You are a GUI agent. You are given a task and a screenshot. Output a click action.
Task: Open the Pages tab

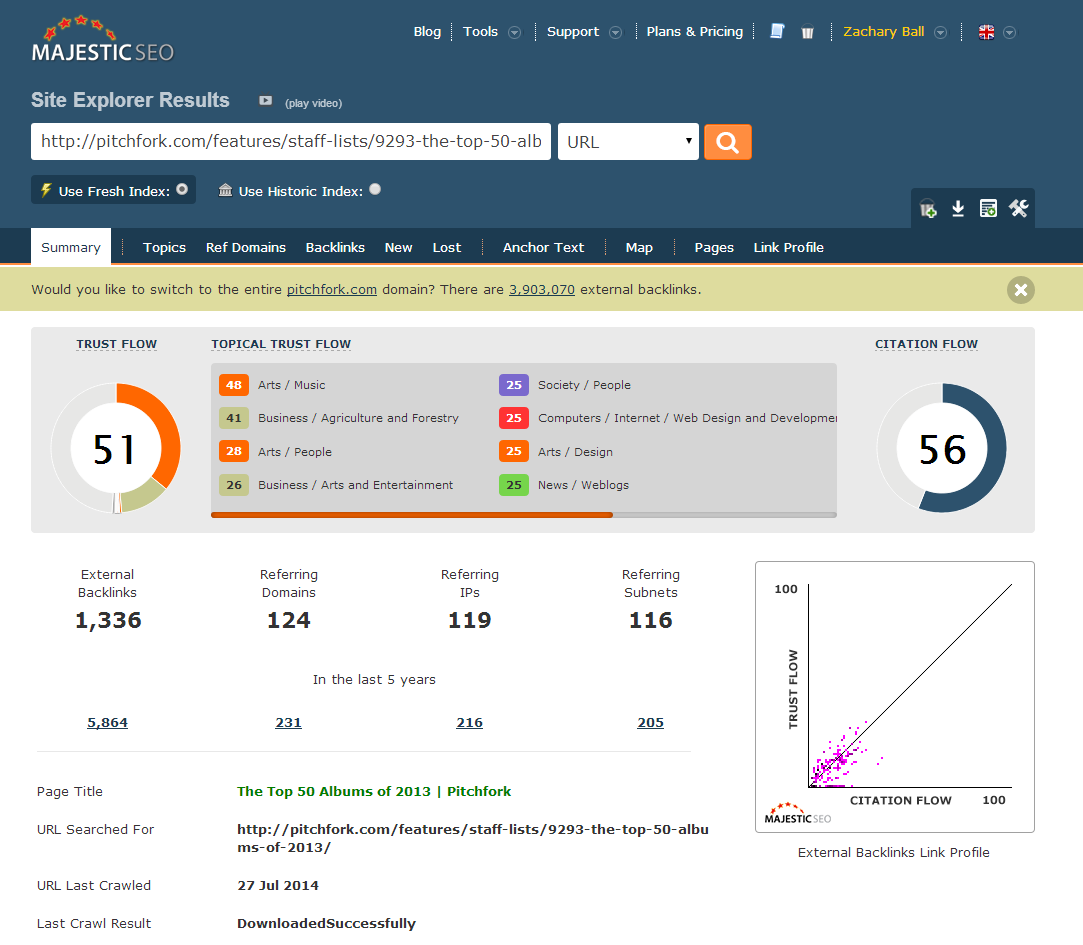(x=714, y=247)
